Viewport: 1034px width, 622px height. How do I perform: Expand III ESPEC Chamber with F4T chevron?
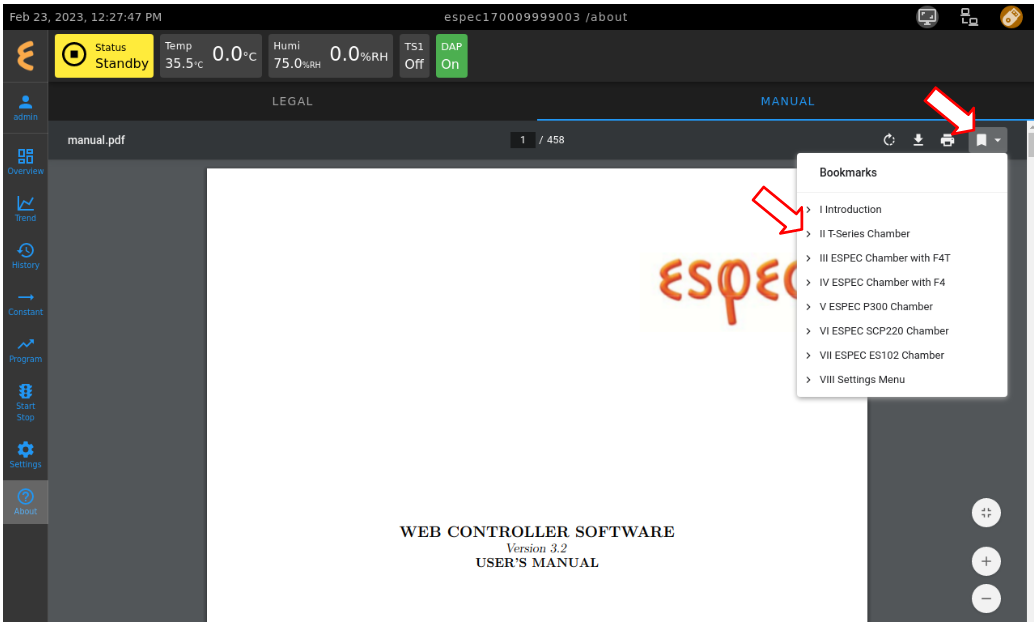click(808, 258)
